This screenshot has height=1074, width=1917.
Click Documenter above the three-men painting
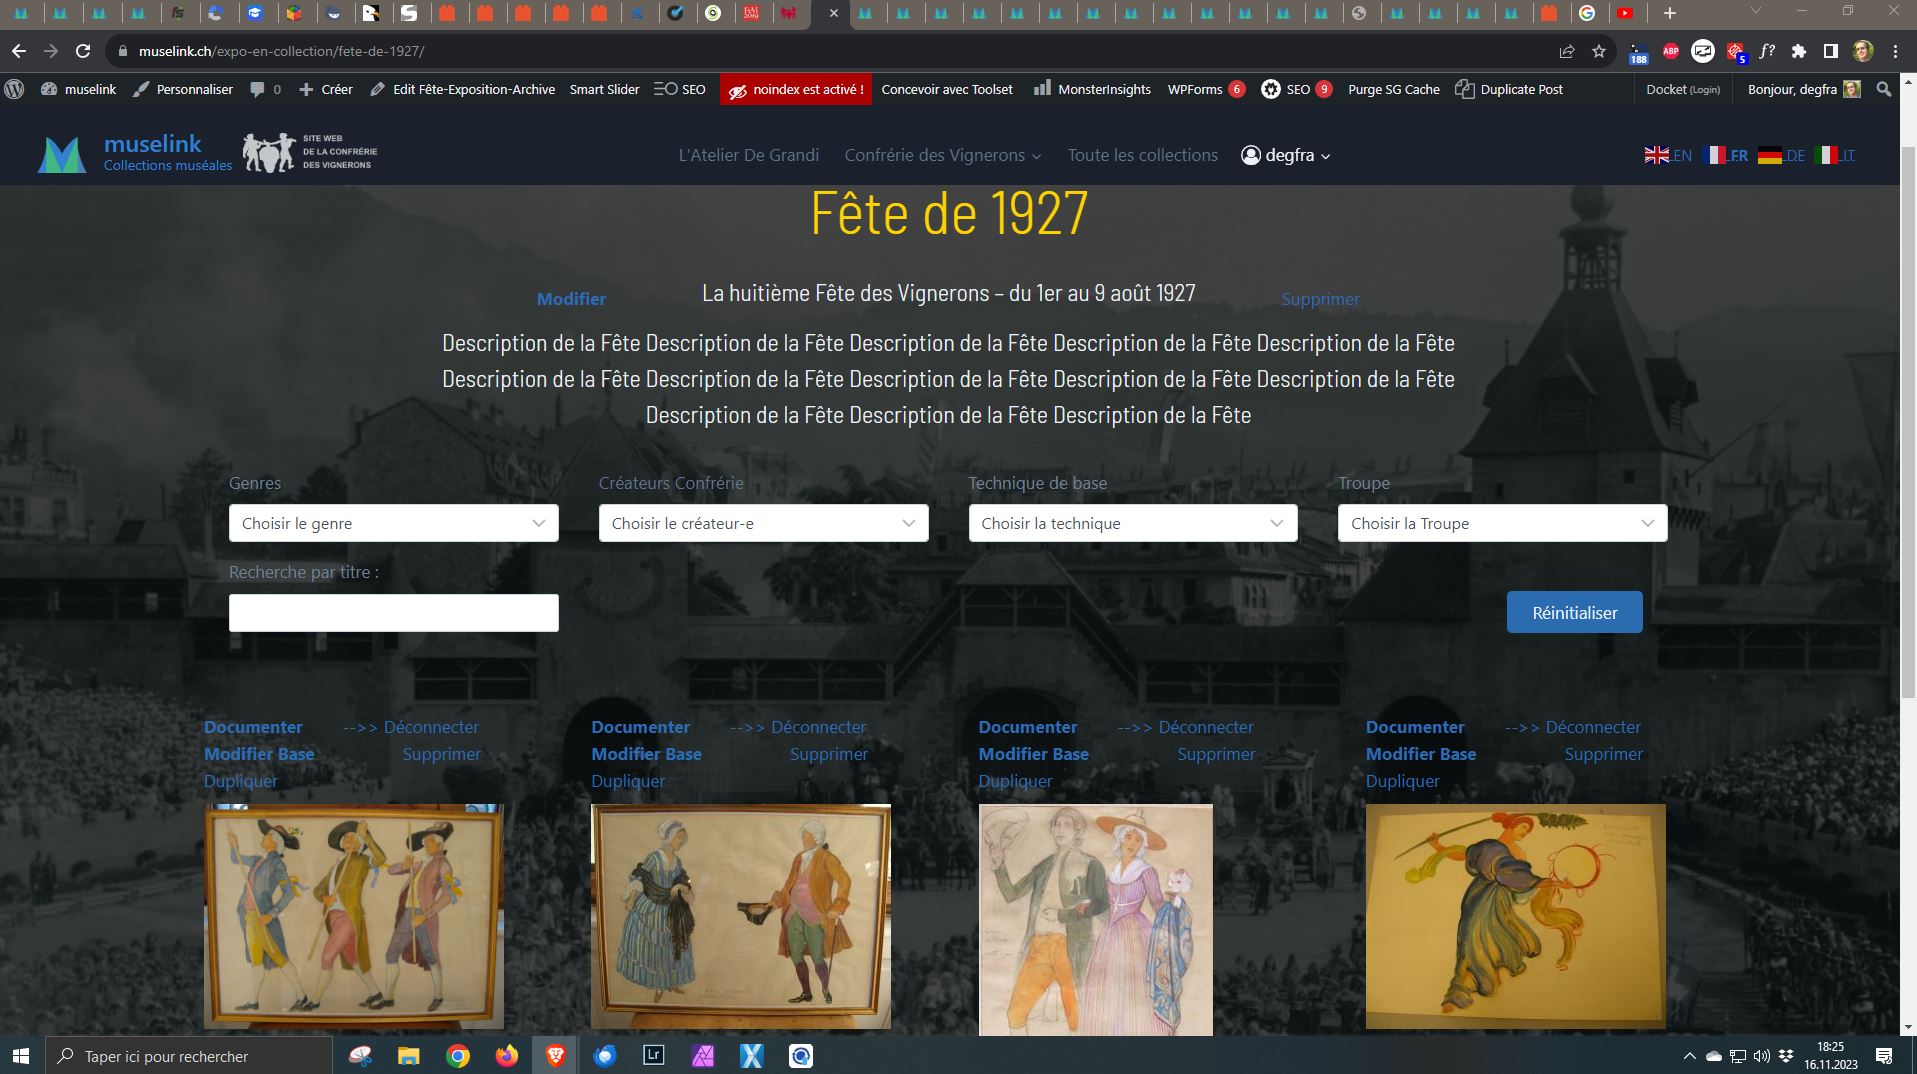253,727
